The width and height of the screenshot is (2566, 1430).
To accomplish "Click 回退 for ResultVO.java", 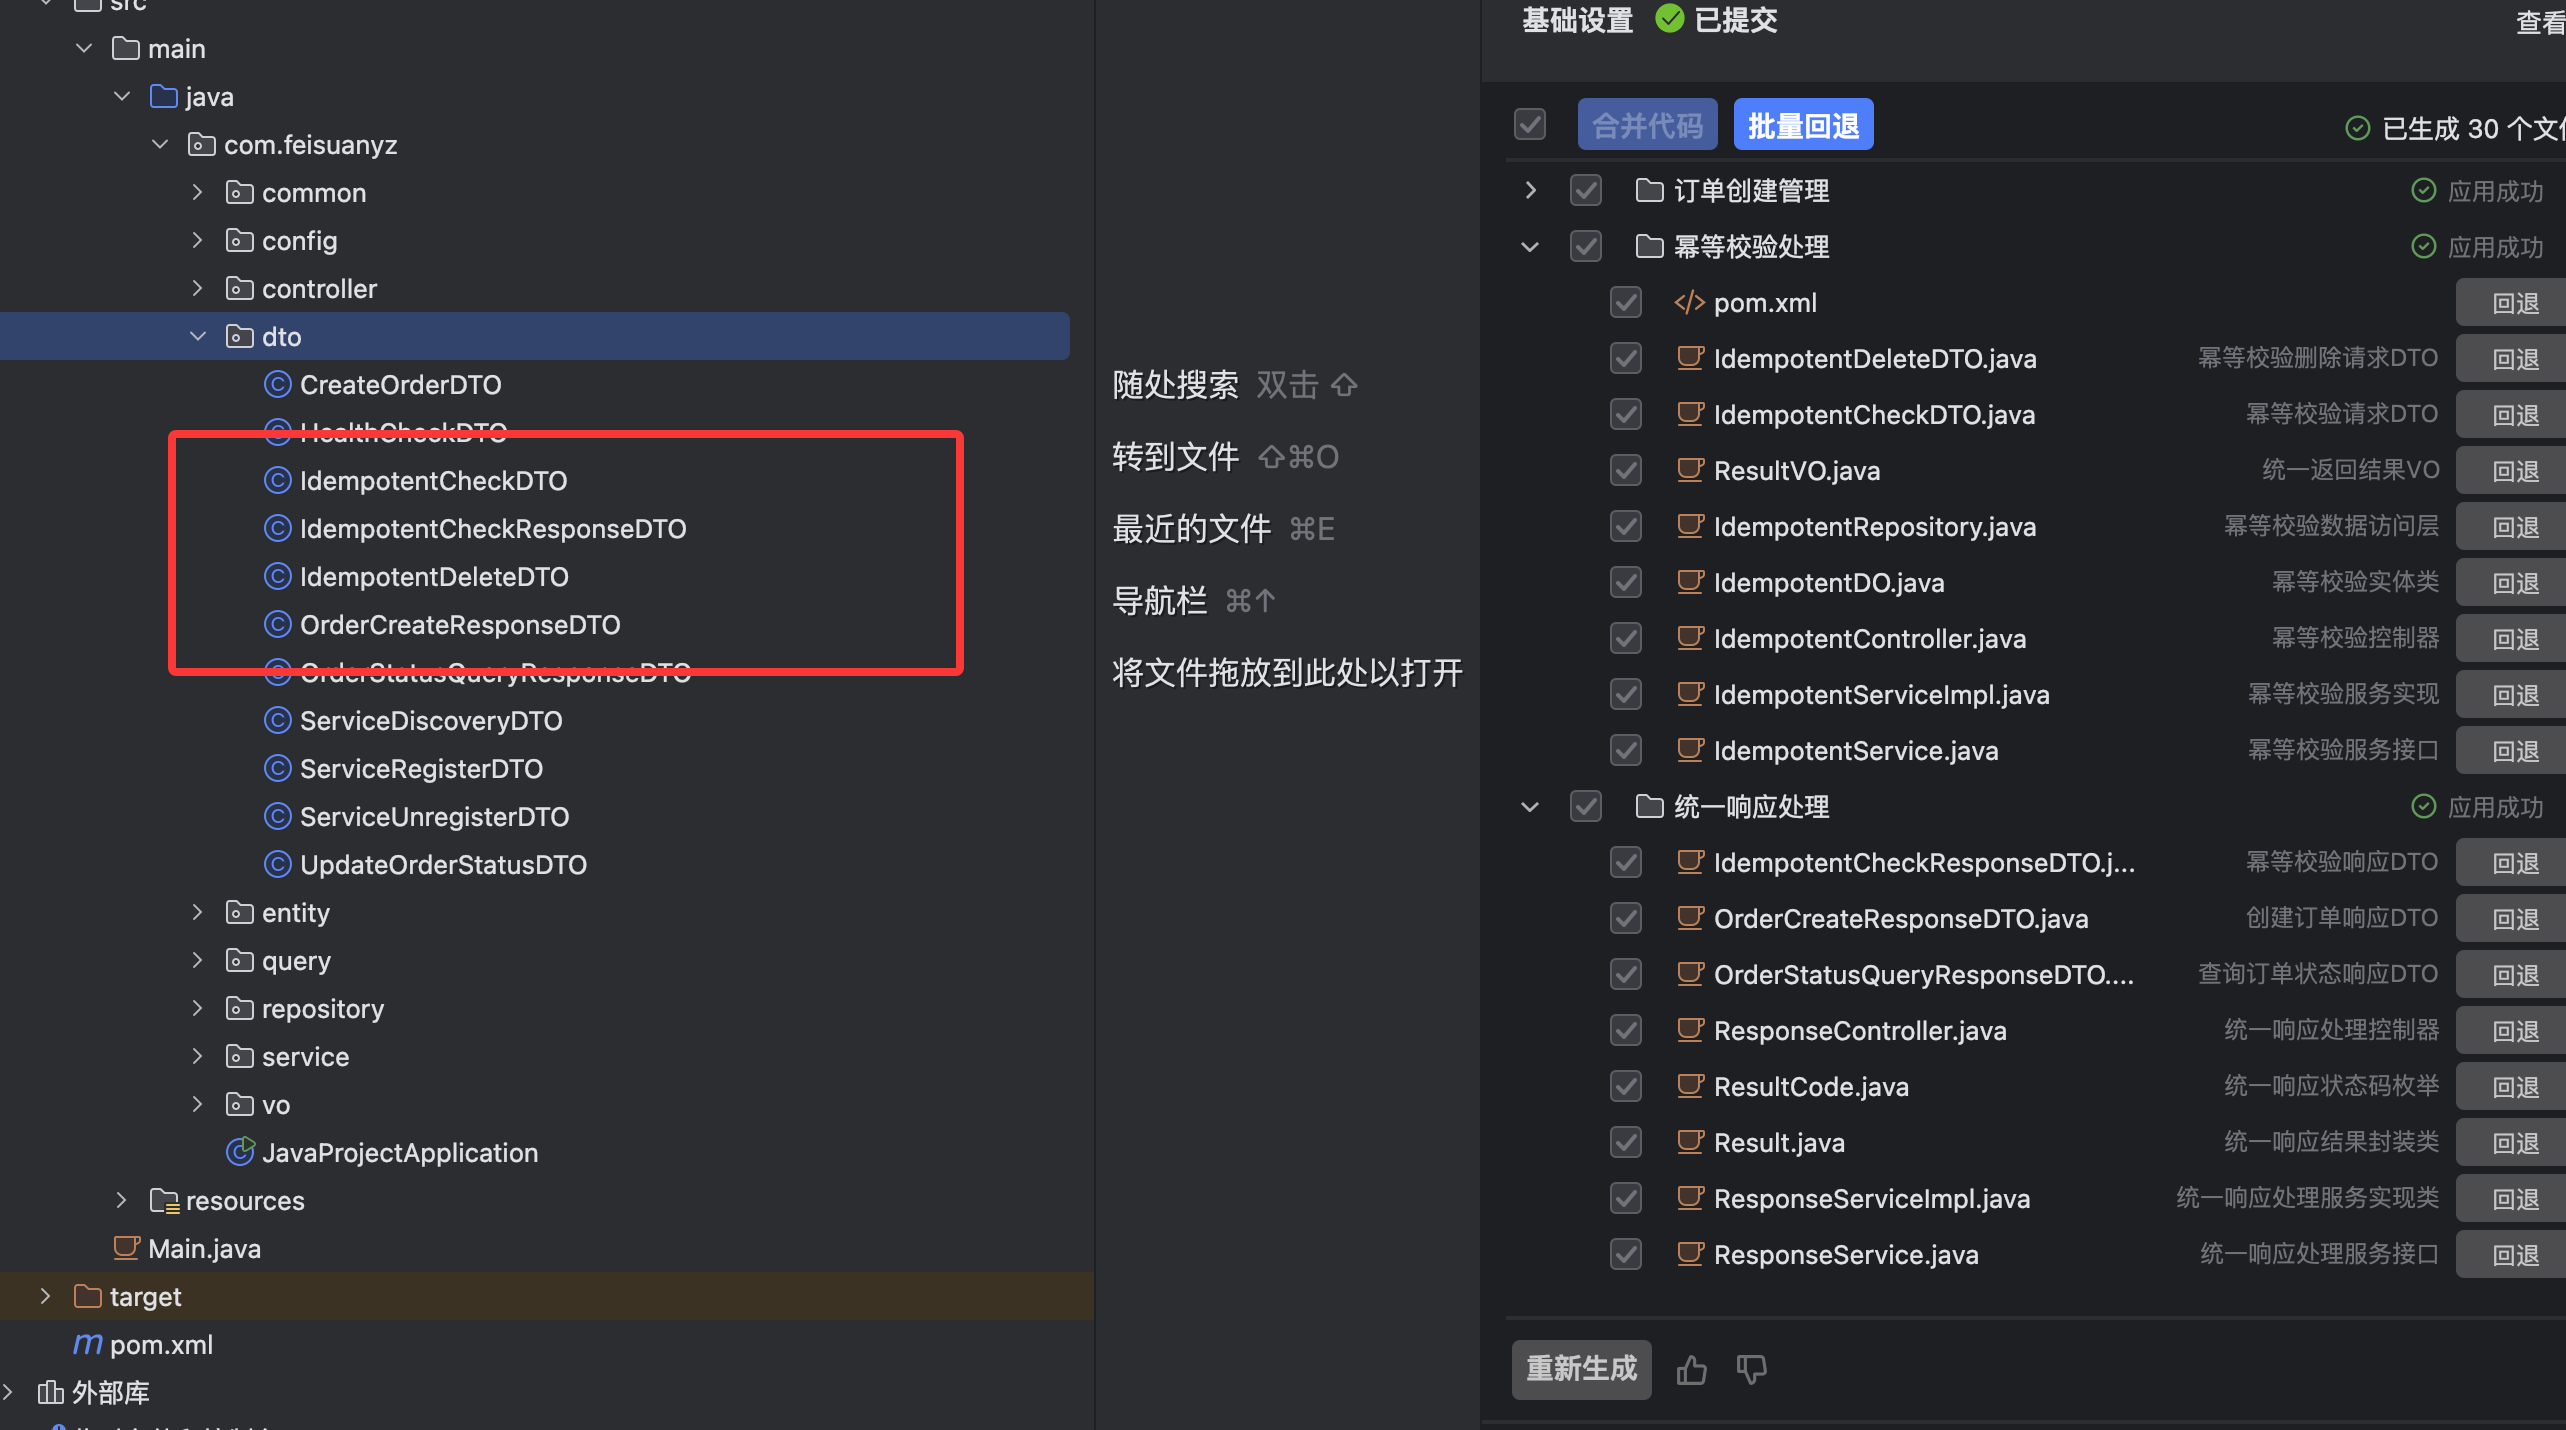I will click(x=2514, y=471).
